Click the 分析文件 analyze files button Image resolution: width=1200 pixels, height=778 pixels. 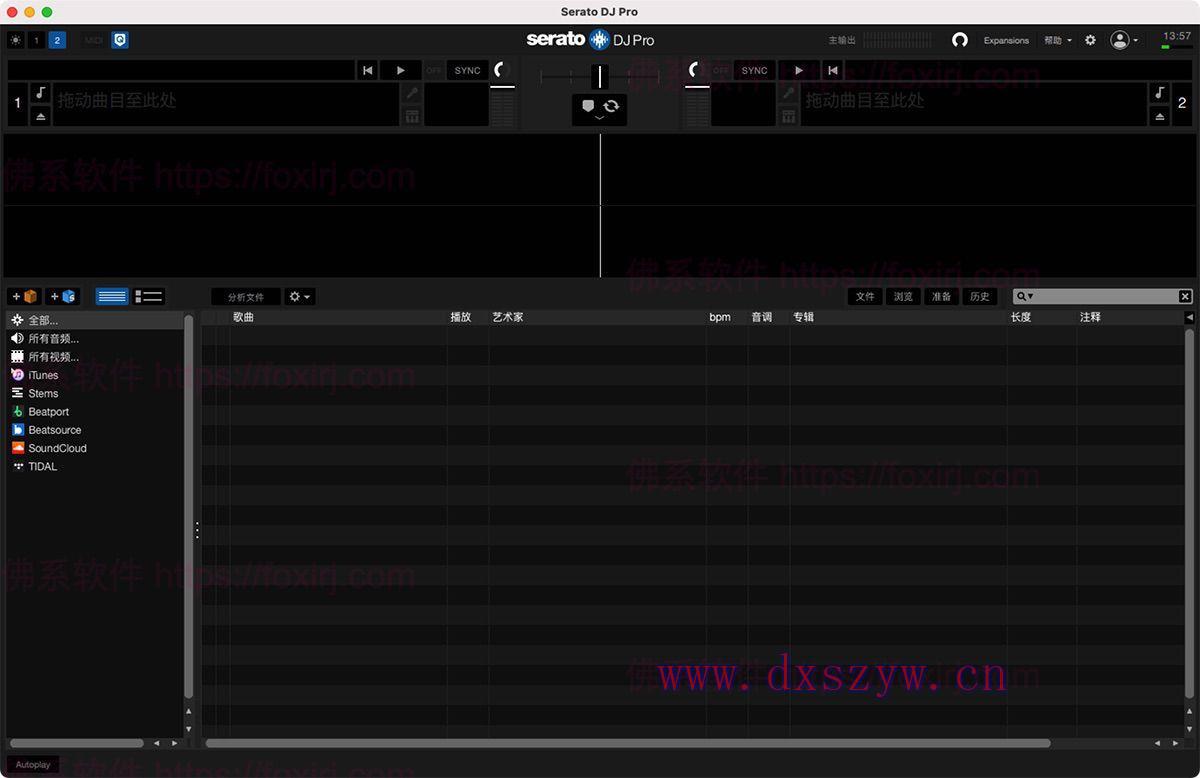246,297
